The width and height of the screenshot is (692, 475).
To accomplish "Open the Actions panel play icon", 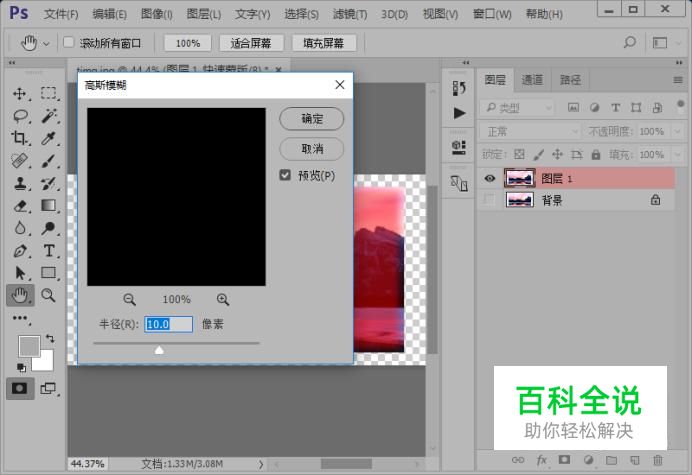I will click(x=459, y=113).
